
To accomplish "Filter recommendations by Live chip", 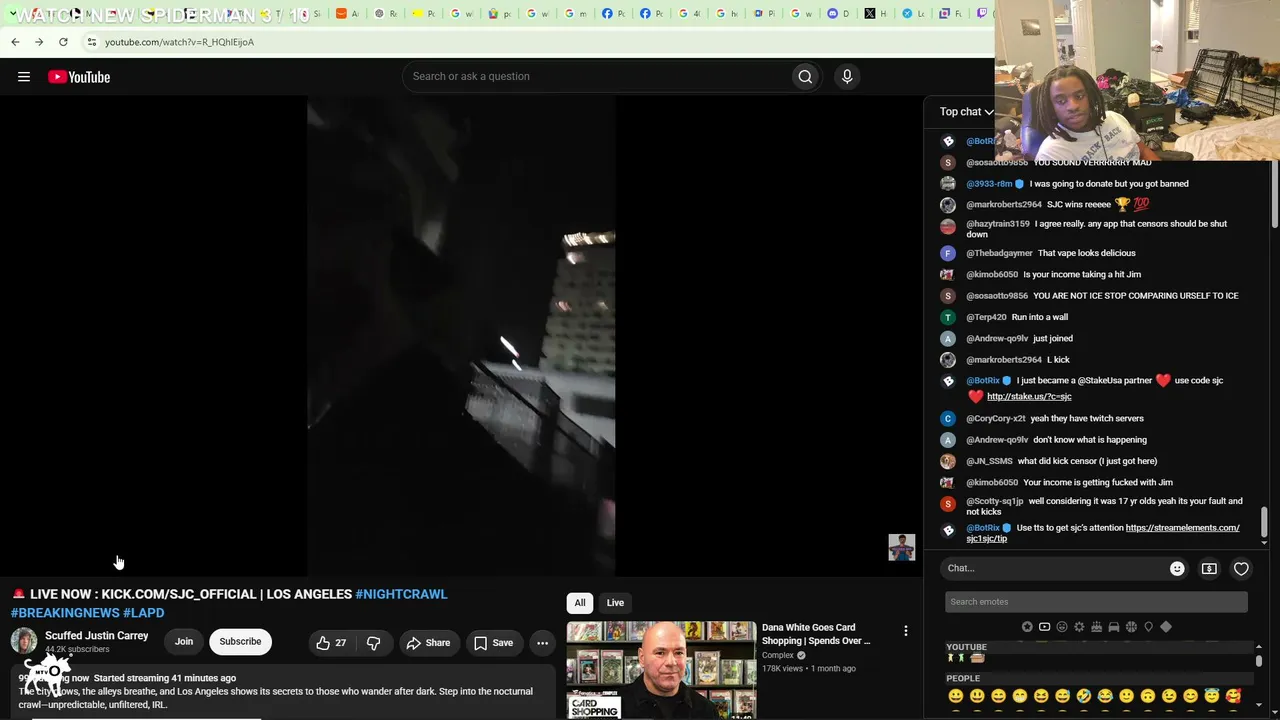I will point(615,603).
